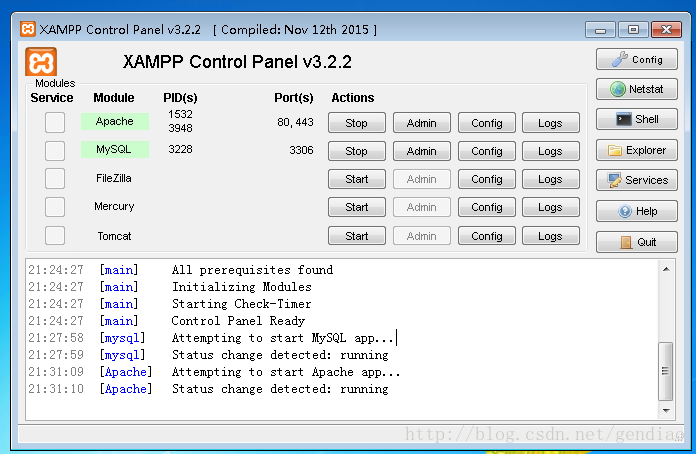Screen dimensions: 696x454
Task: Click the XAMPP logo in the title bar
Action: (28, 29)
